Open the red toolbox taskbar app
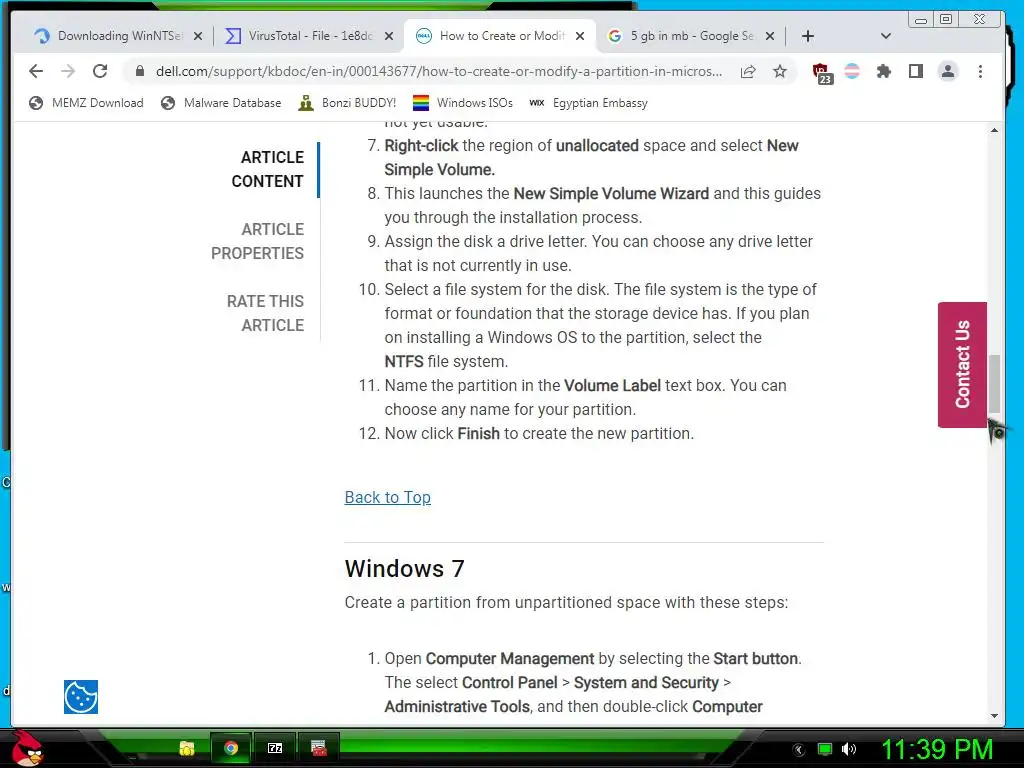Screen dimensions: 1024x768 click(x=319, y=748)
